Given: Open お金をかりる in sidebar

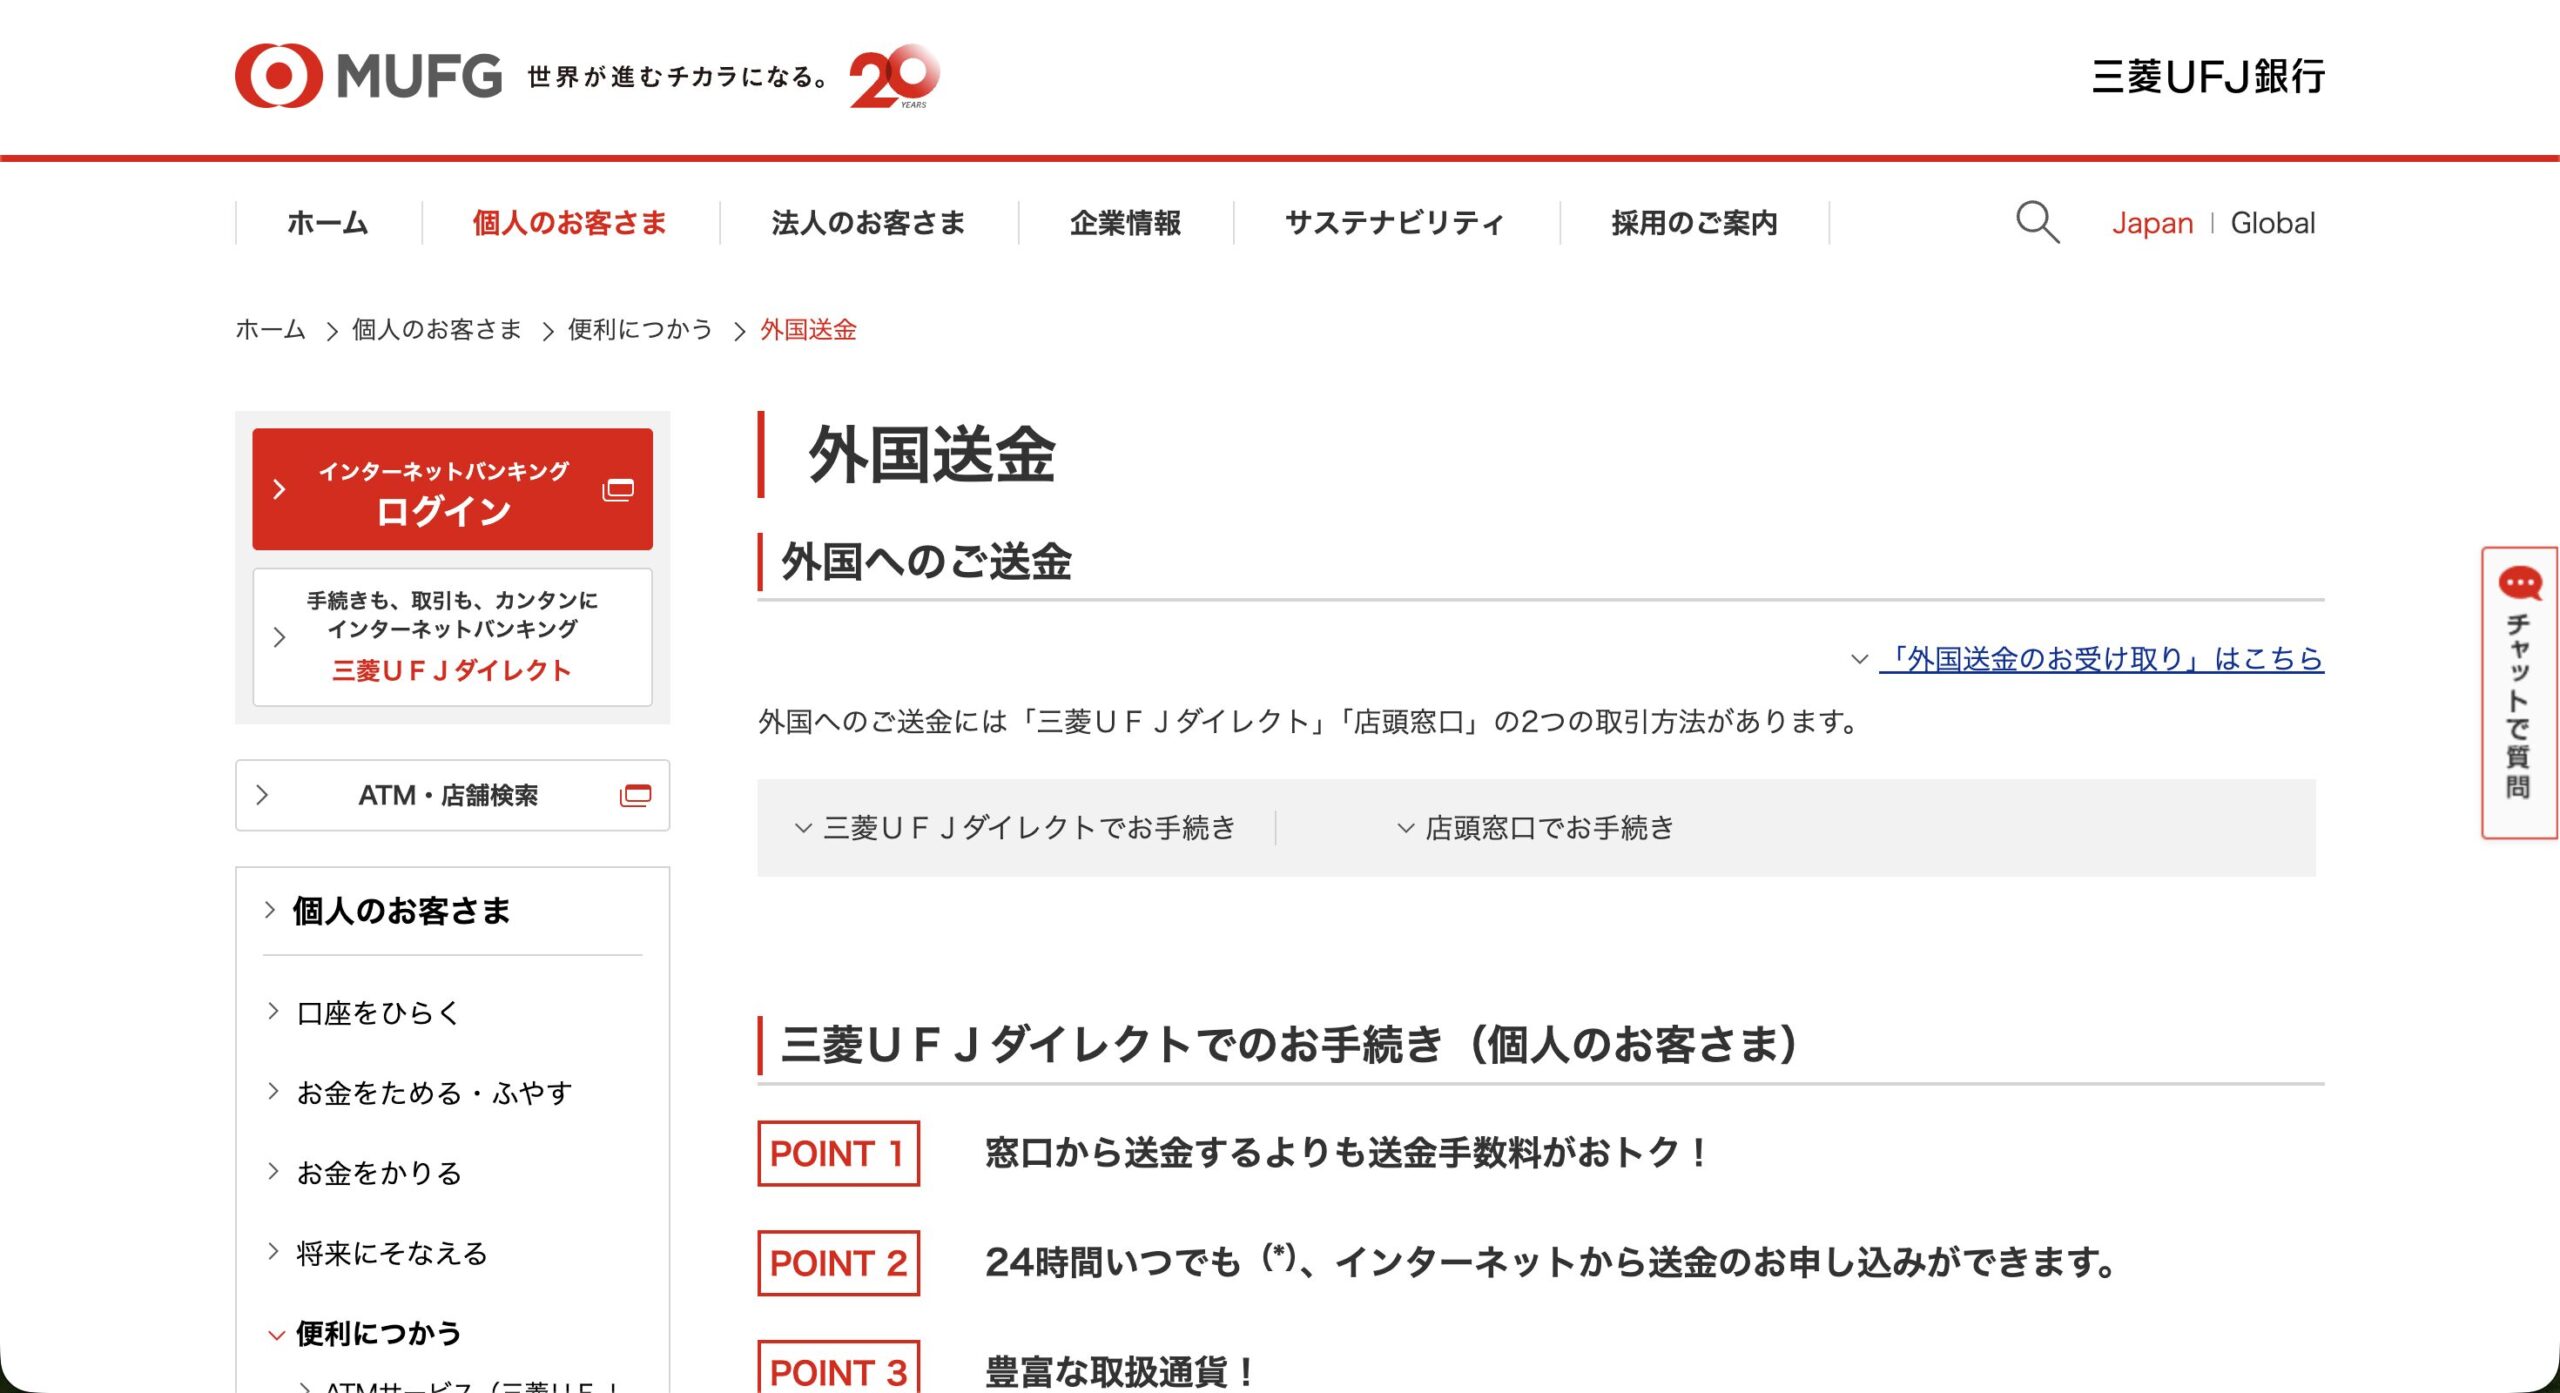Looking at the screenshot, I should [x=379, y=1172].
